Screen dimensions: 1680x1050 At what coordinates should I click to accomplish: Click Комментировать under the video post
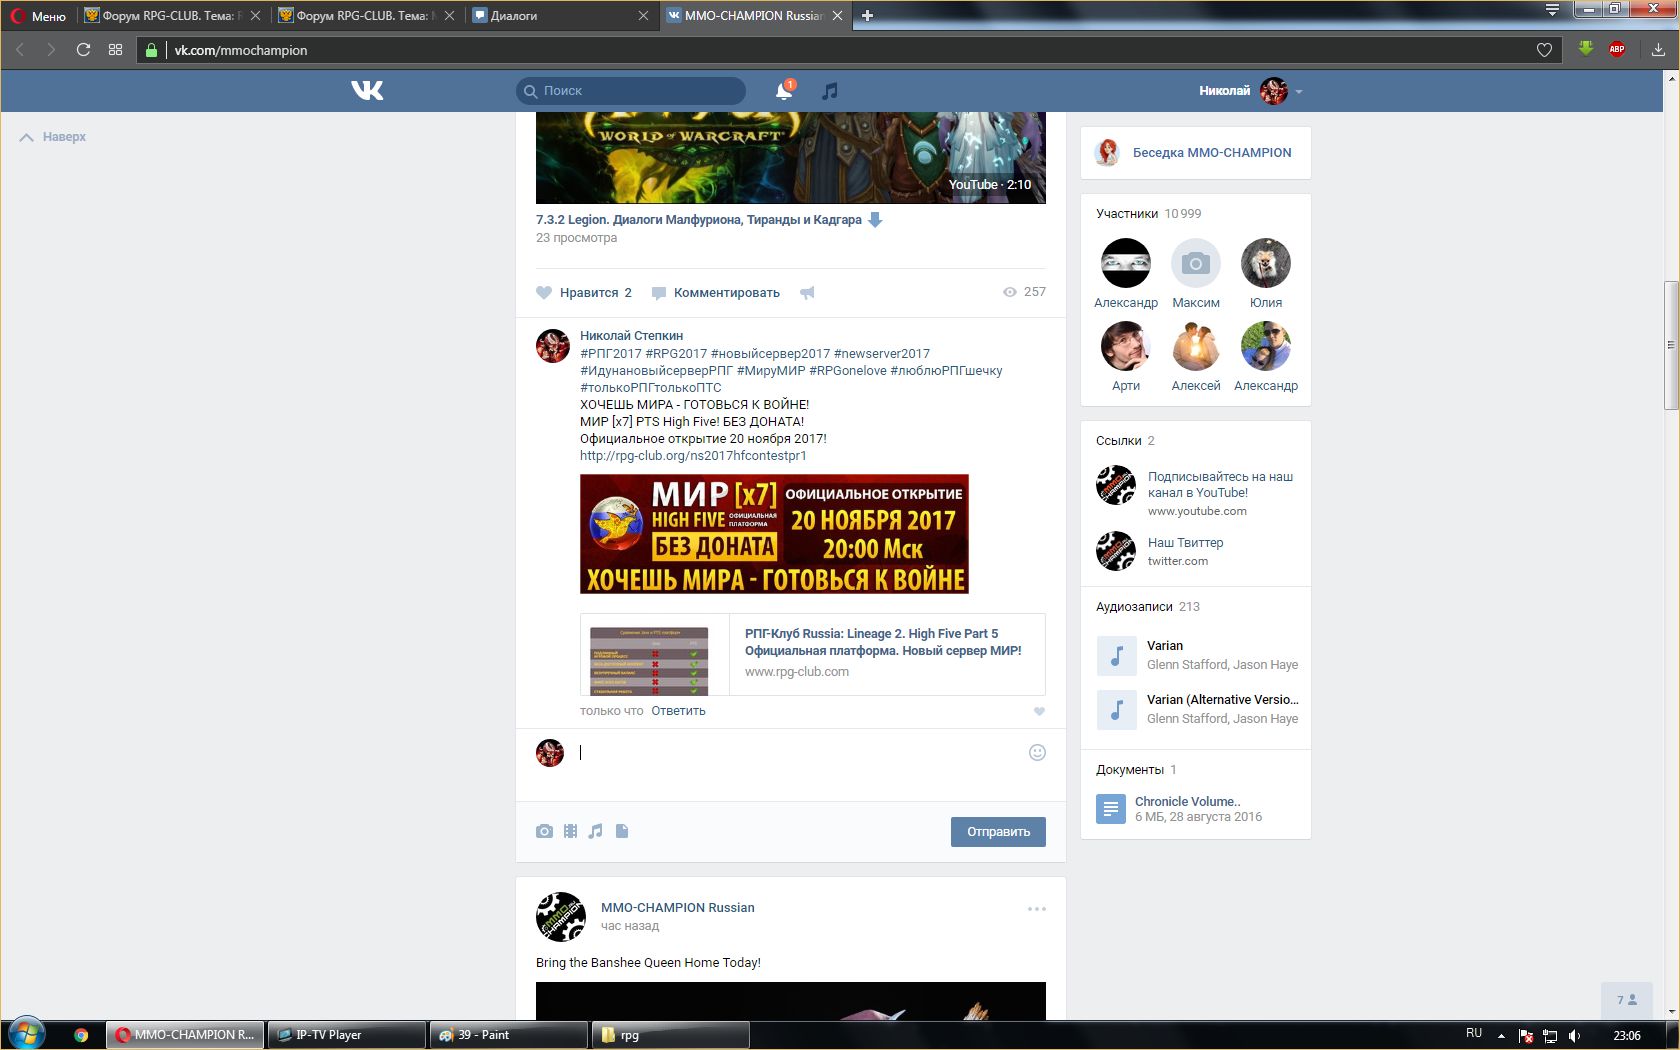tap(716, 293)
